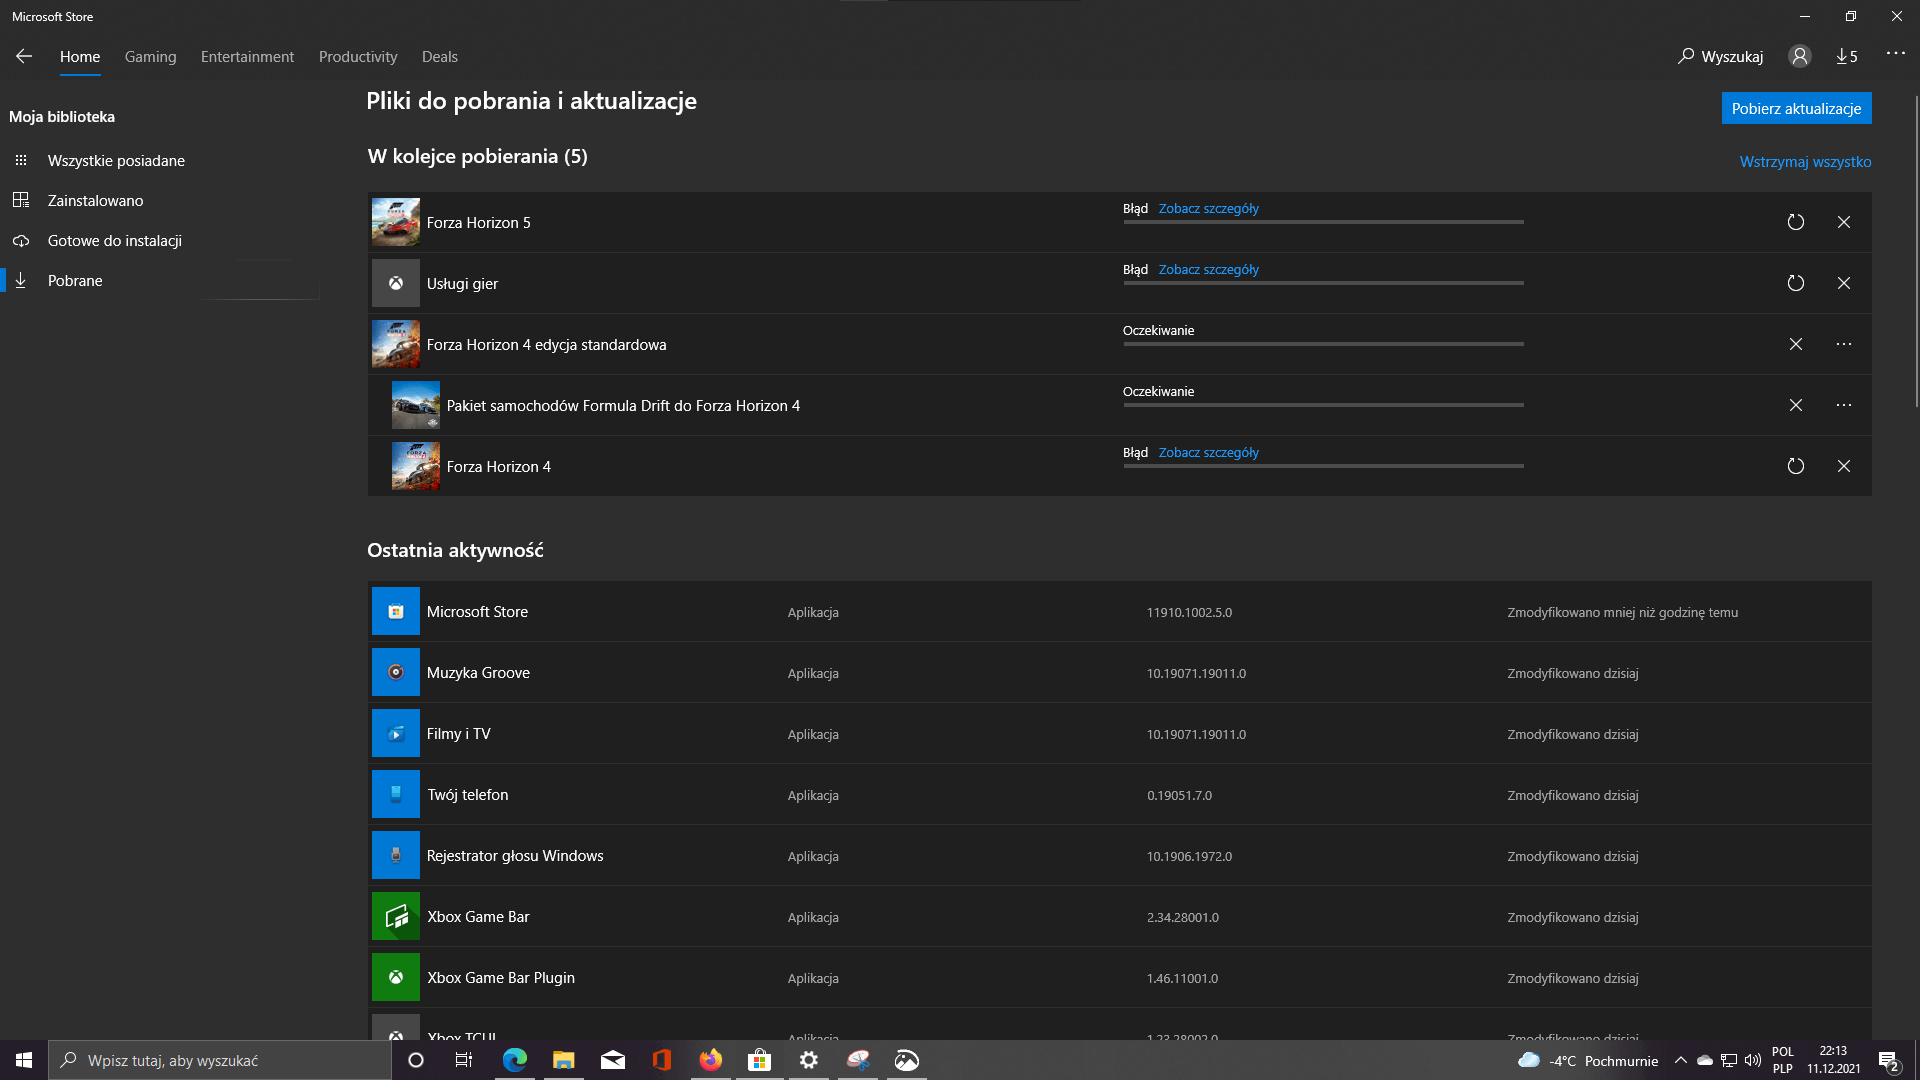Cancel the Formula Drift car pack download
The height and width of the screenshot is (1080, 1920).
pyautogui.click(x=1795, y=405)
